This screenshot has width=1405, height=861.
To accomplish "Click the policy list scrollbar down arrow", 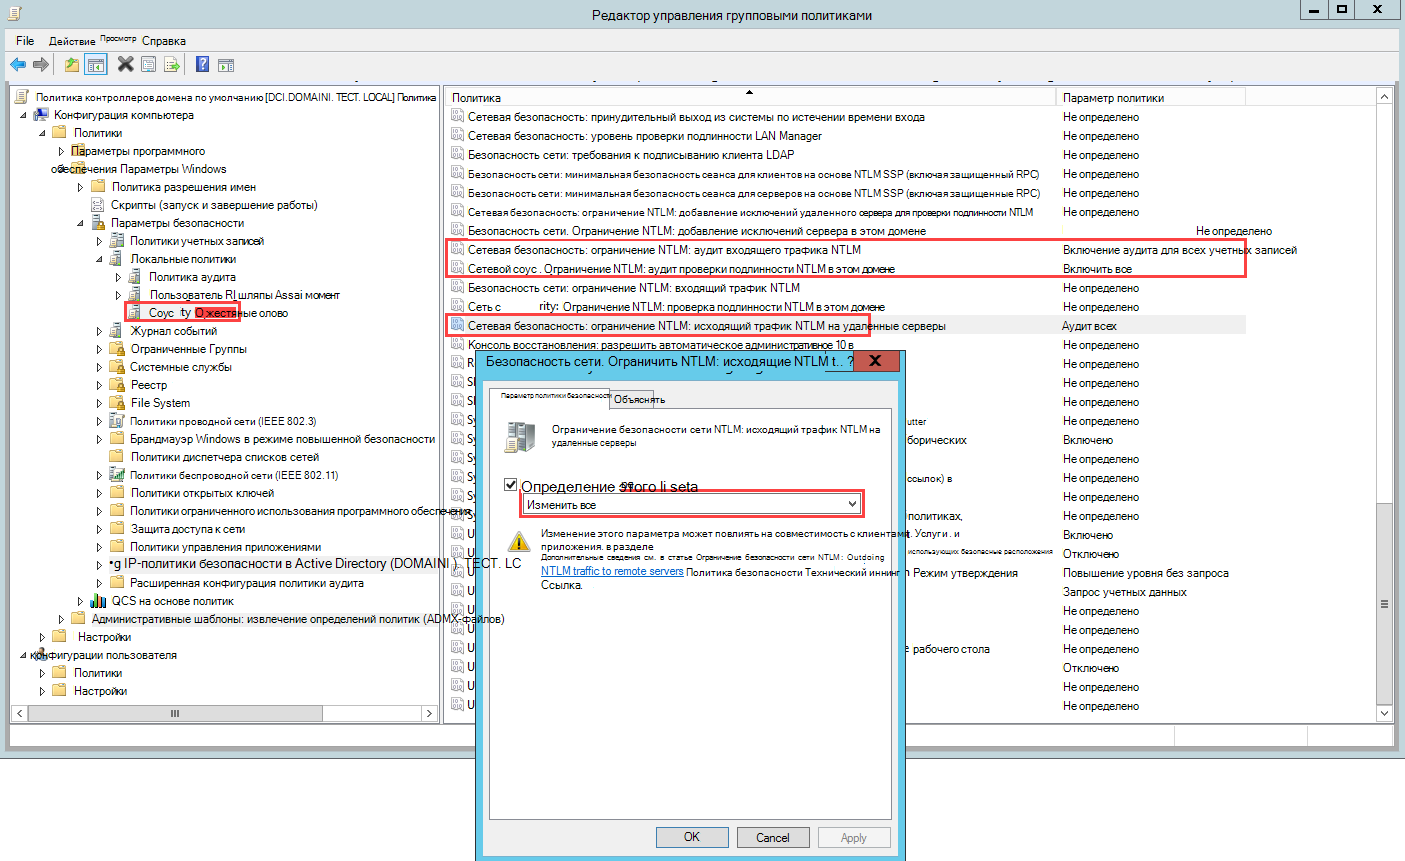I will click(1385, 713).
